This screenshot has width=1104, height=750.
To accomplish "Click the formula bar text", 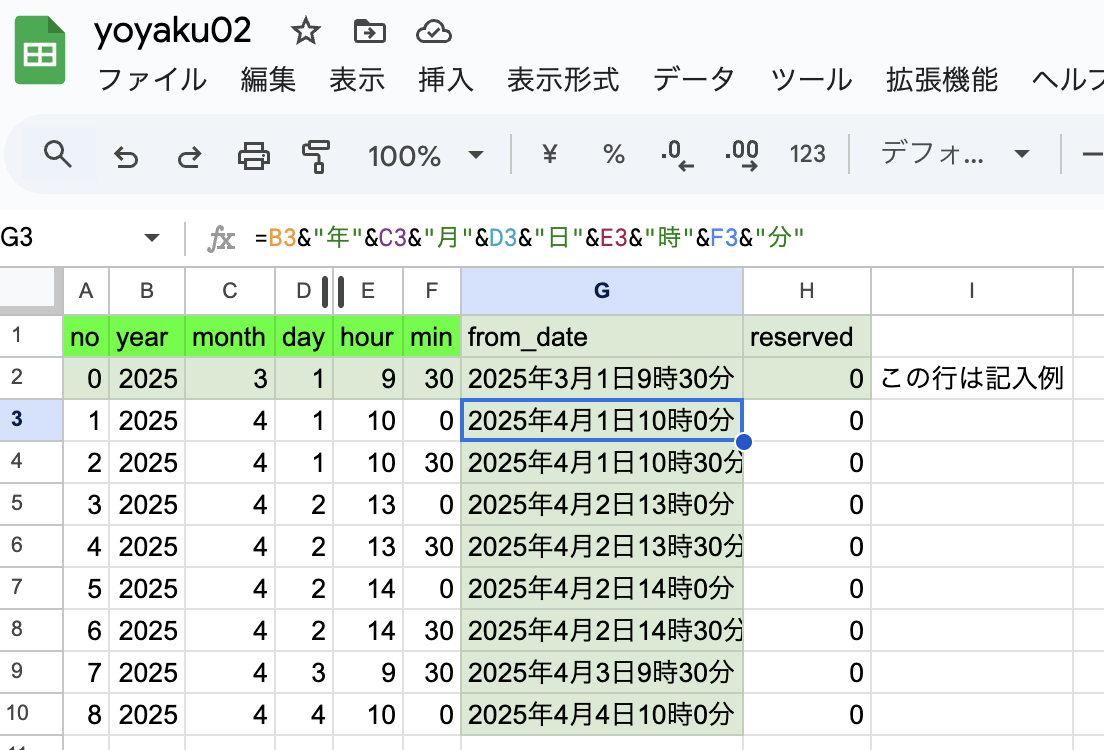I will point(529,238).
